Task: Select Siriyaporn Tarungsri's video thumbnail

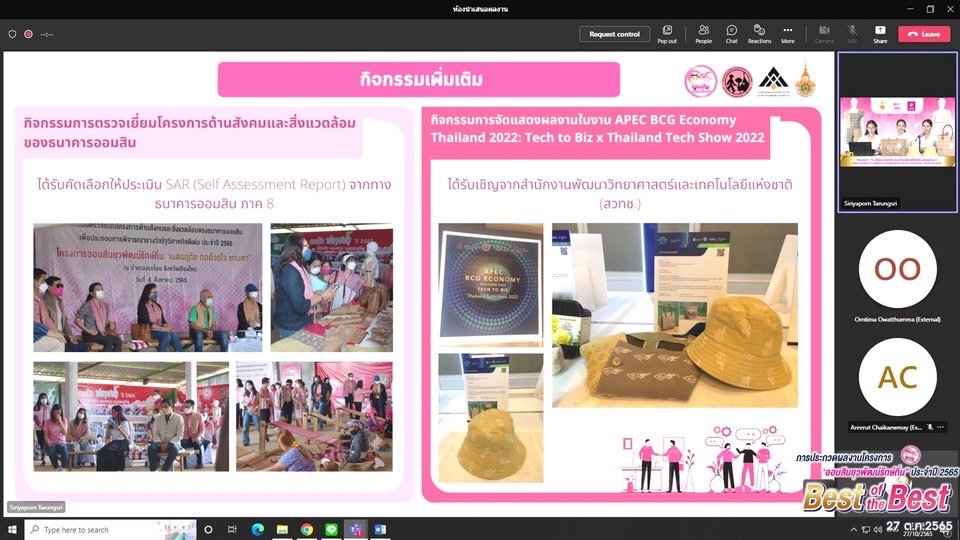Action: (897, 131)
